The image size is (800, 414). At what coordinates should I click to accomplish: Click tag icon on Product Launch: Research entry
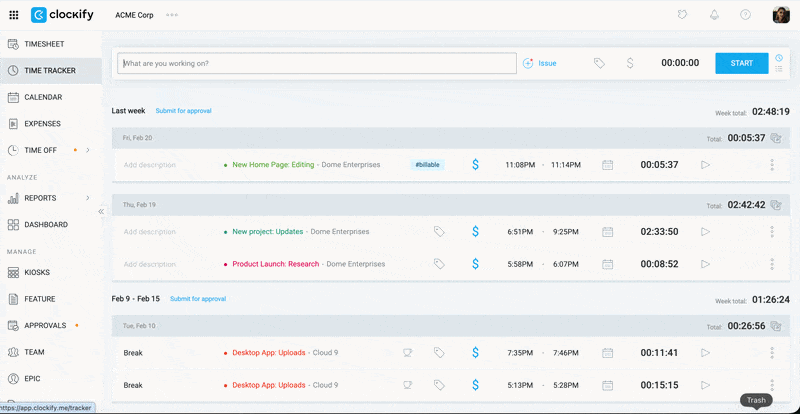tap(438, 264)
